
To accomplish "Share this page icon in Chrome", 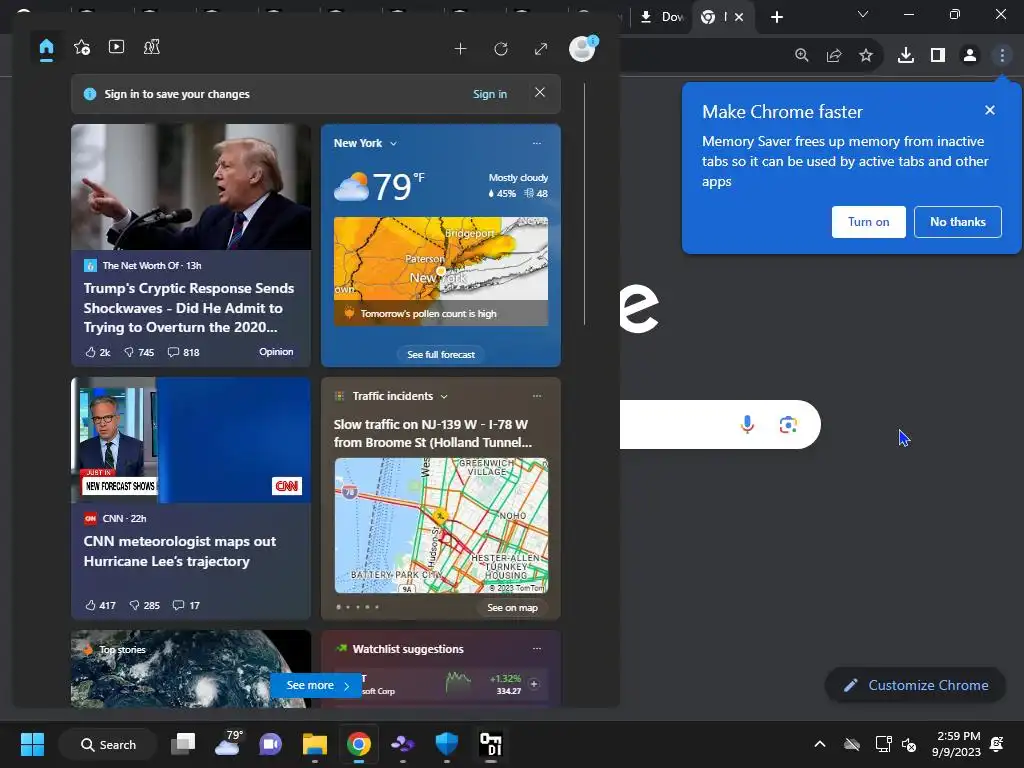I will point(834,56).
